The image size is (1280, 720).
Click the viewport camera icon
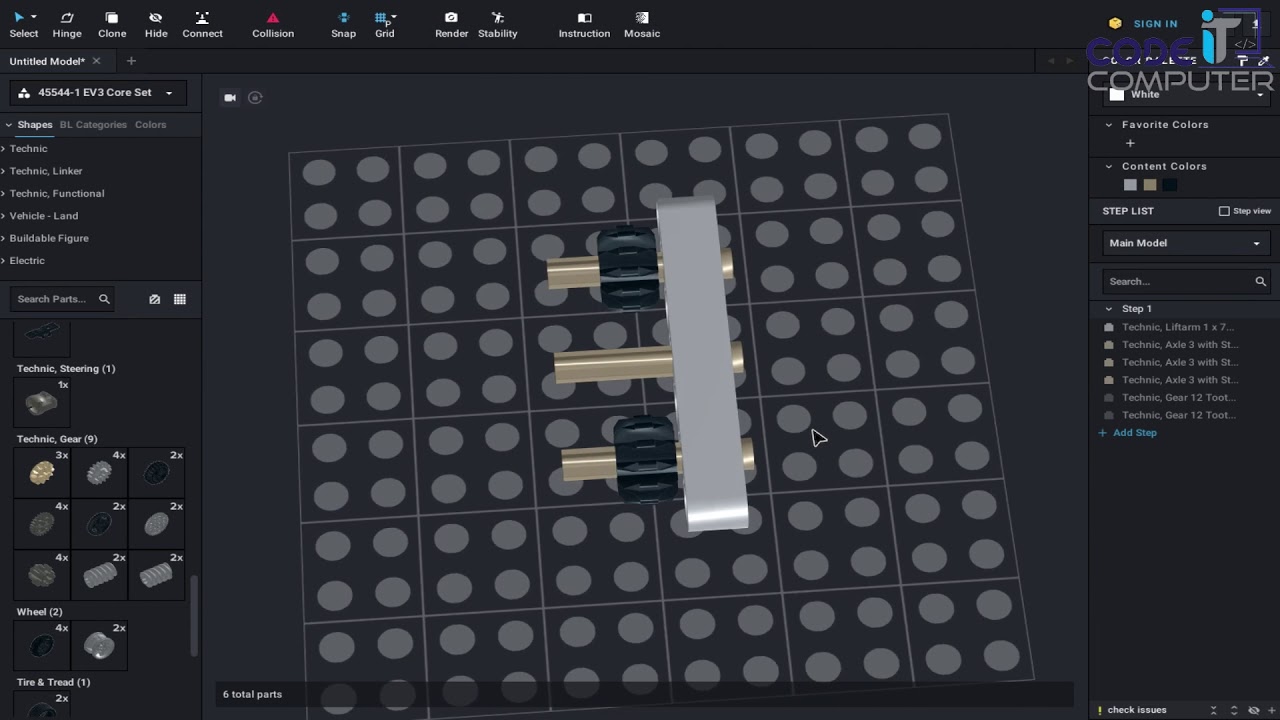[230, 98]
